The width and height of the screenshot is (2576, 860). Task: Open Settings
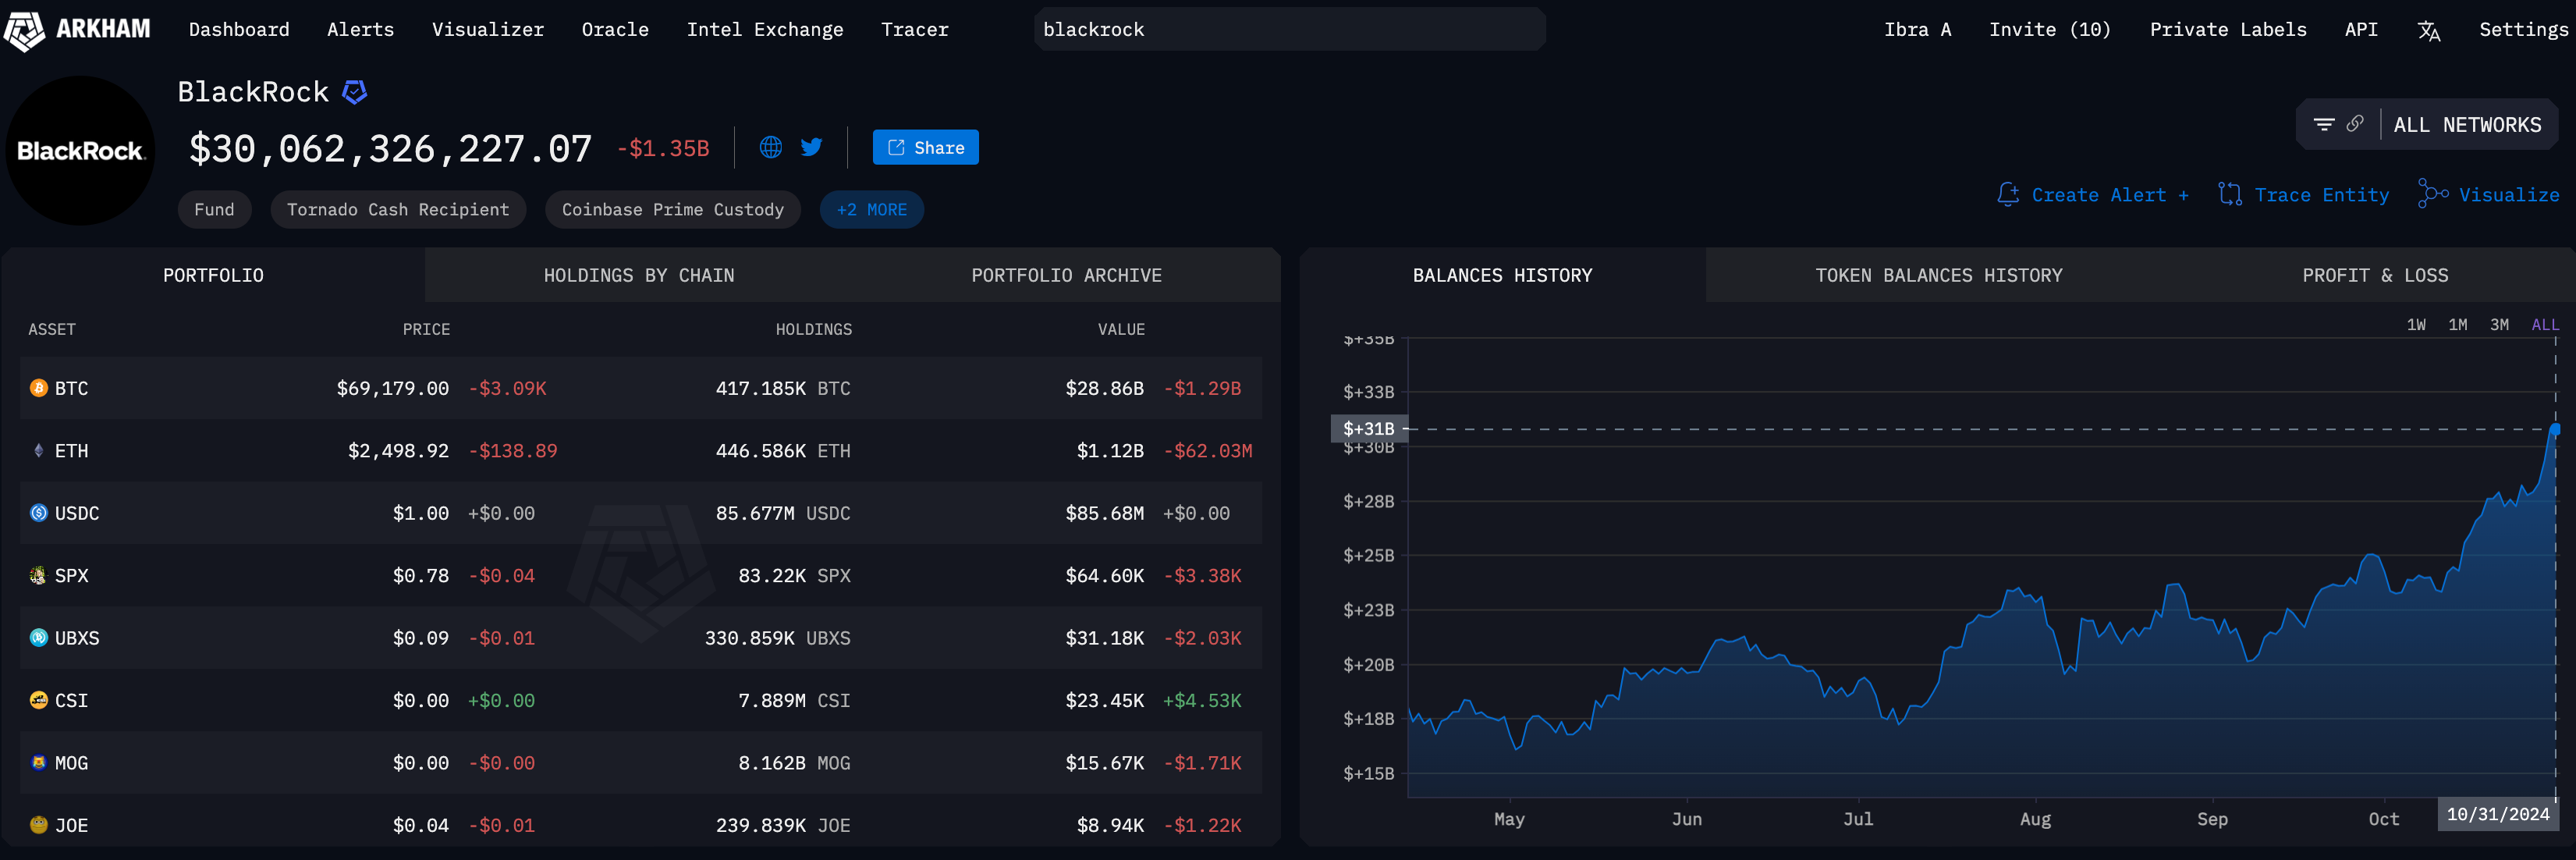pyautogui.click(x=2523, y=30)
